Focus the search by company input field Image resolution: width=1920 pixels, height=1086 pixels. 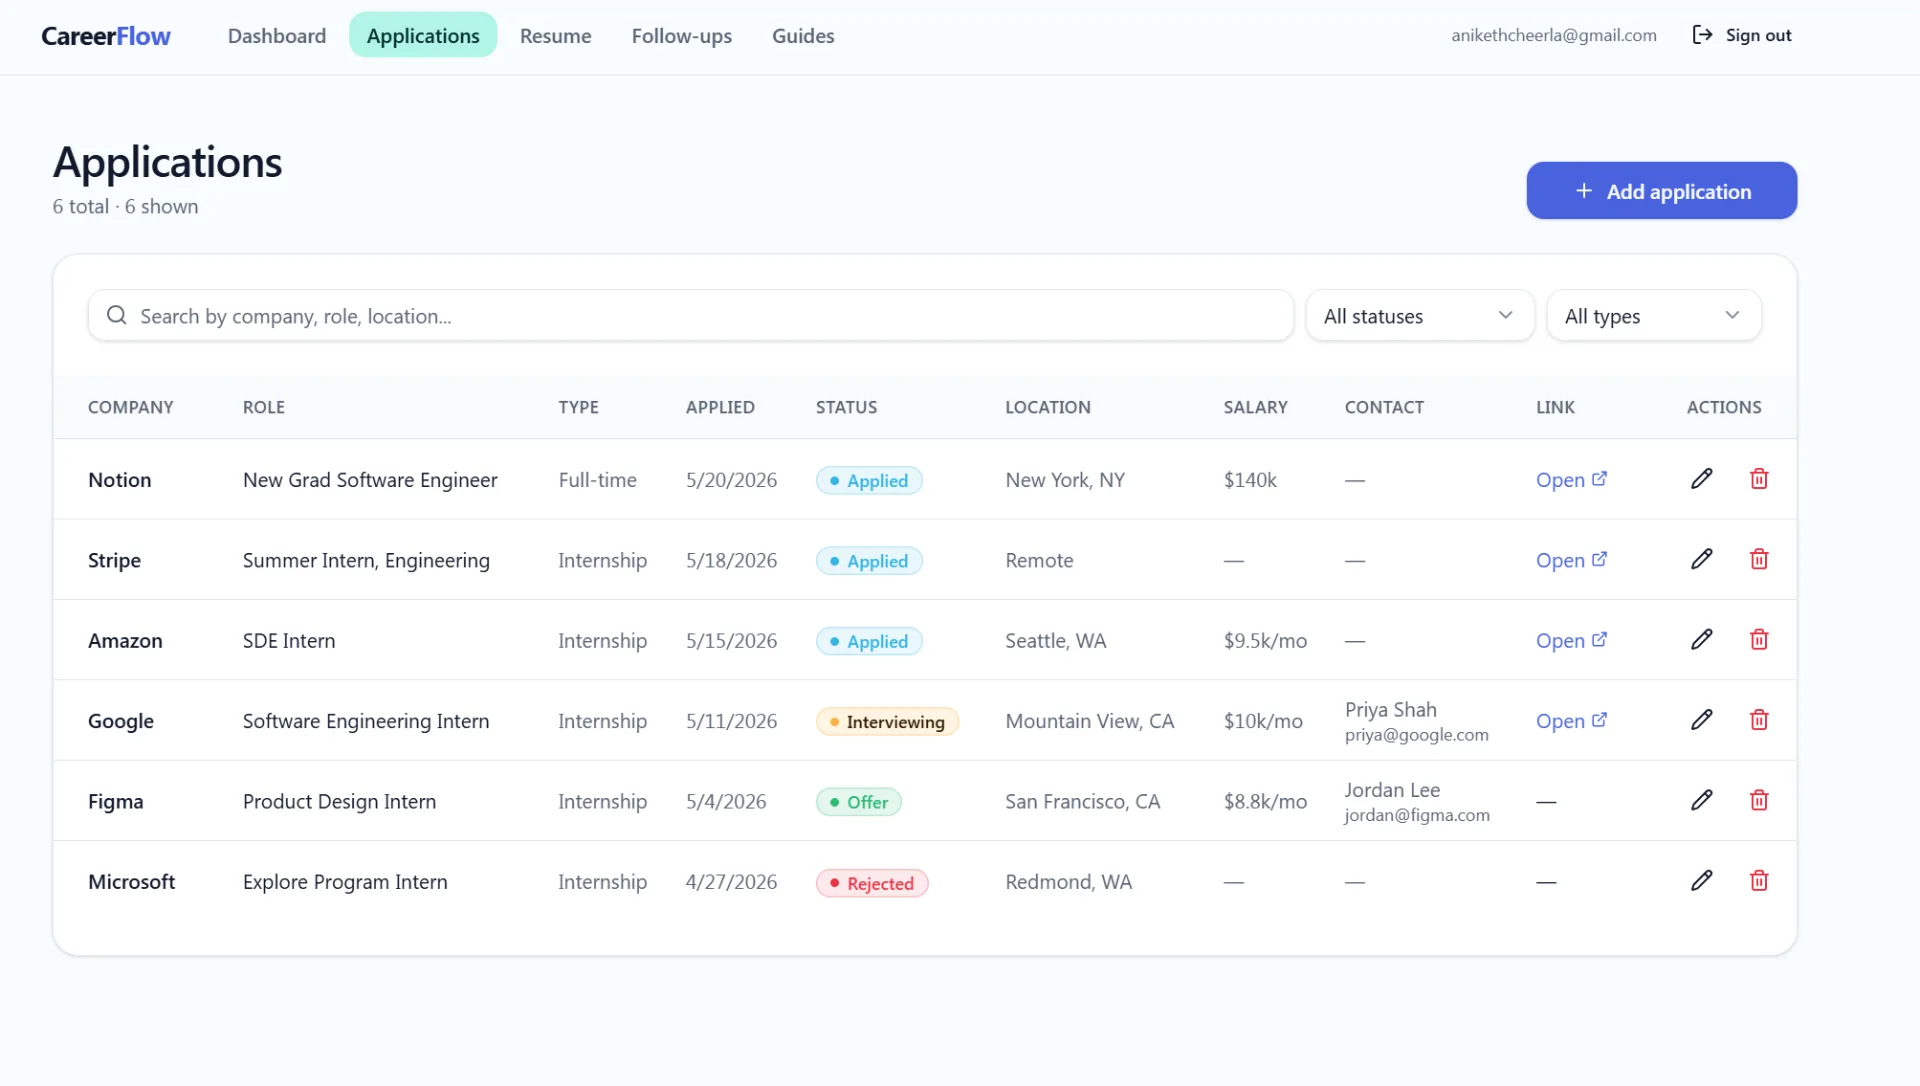pyautogui.click(x=691, y=316)
